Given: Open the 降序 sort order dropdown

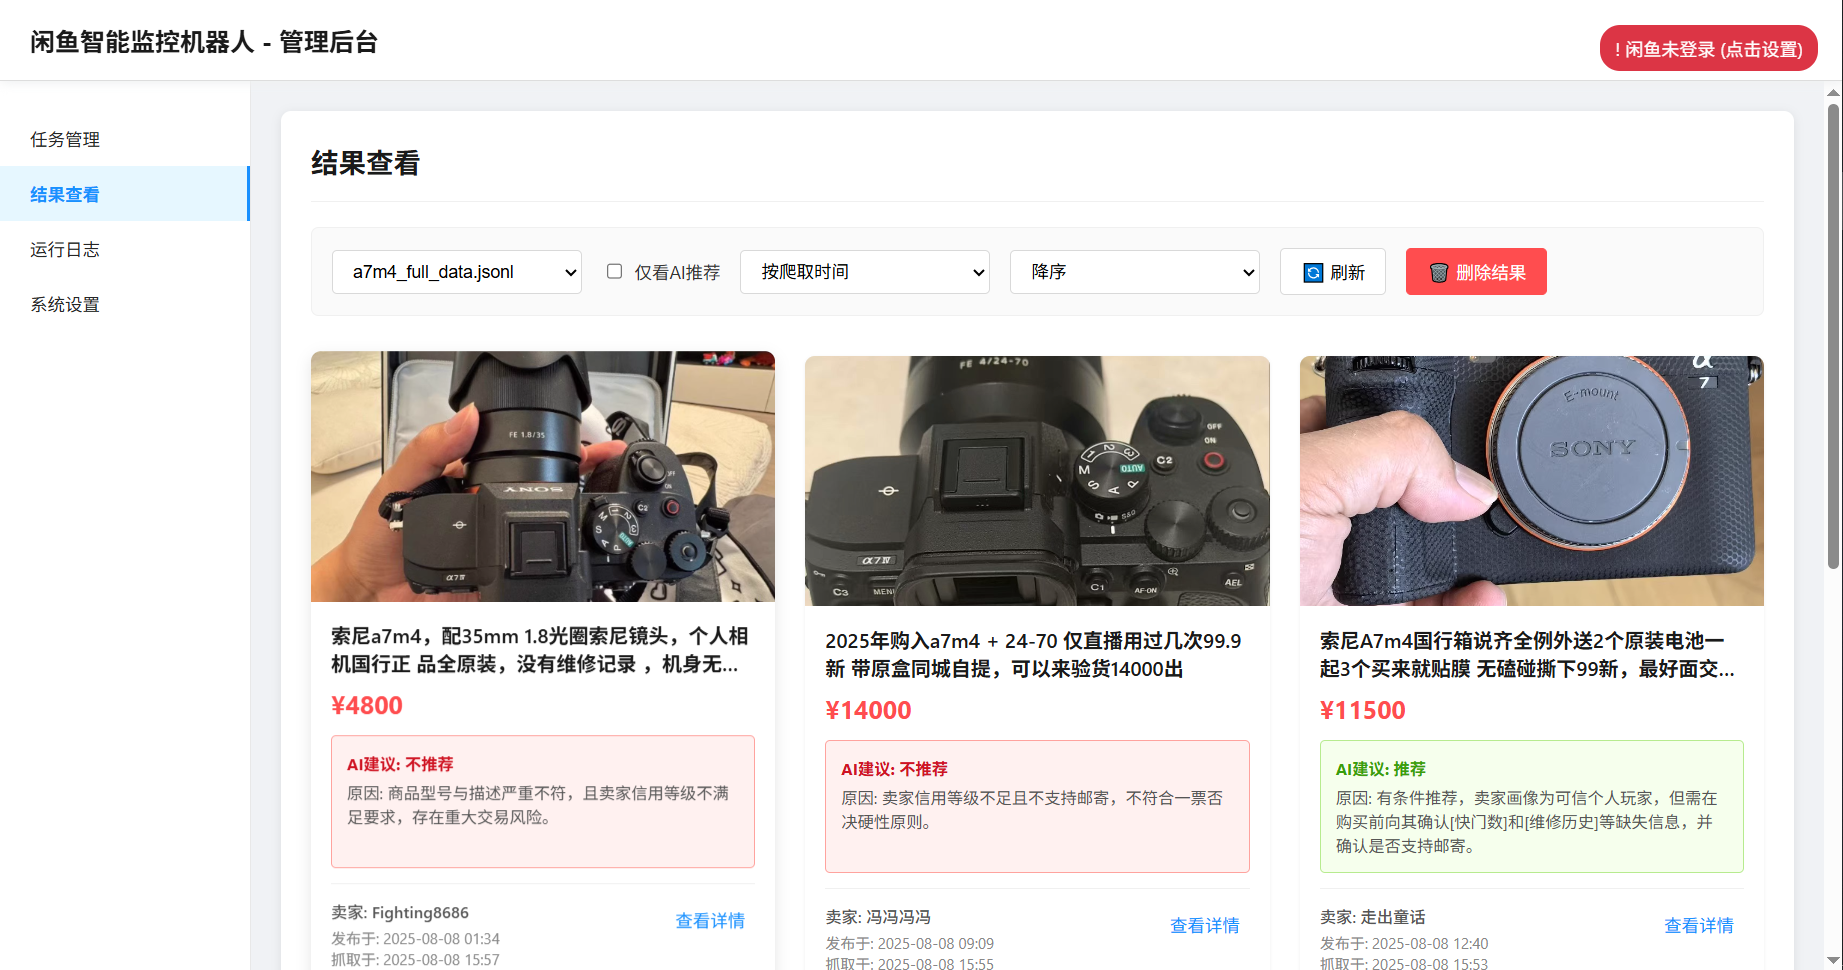Looking at the screenshot, I should pyautogui.click(x=1135, y=272).
